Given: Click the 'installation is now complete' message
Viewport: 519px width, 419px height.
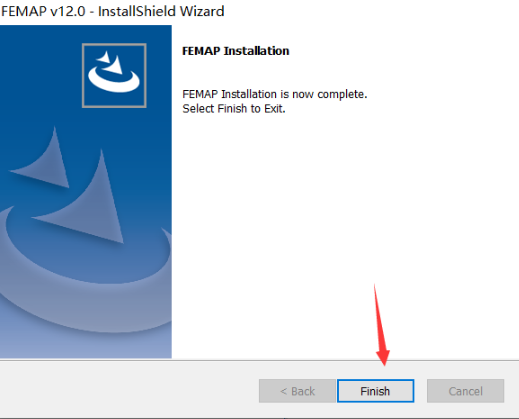Looking at the screenshot, I should [275, 94].
